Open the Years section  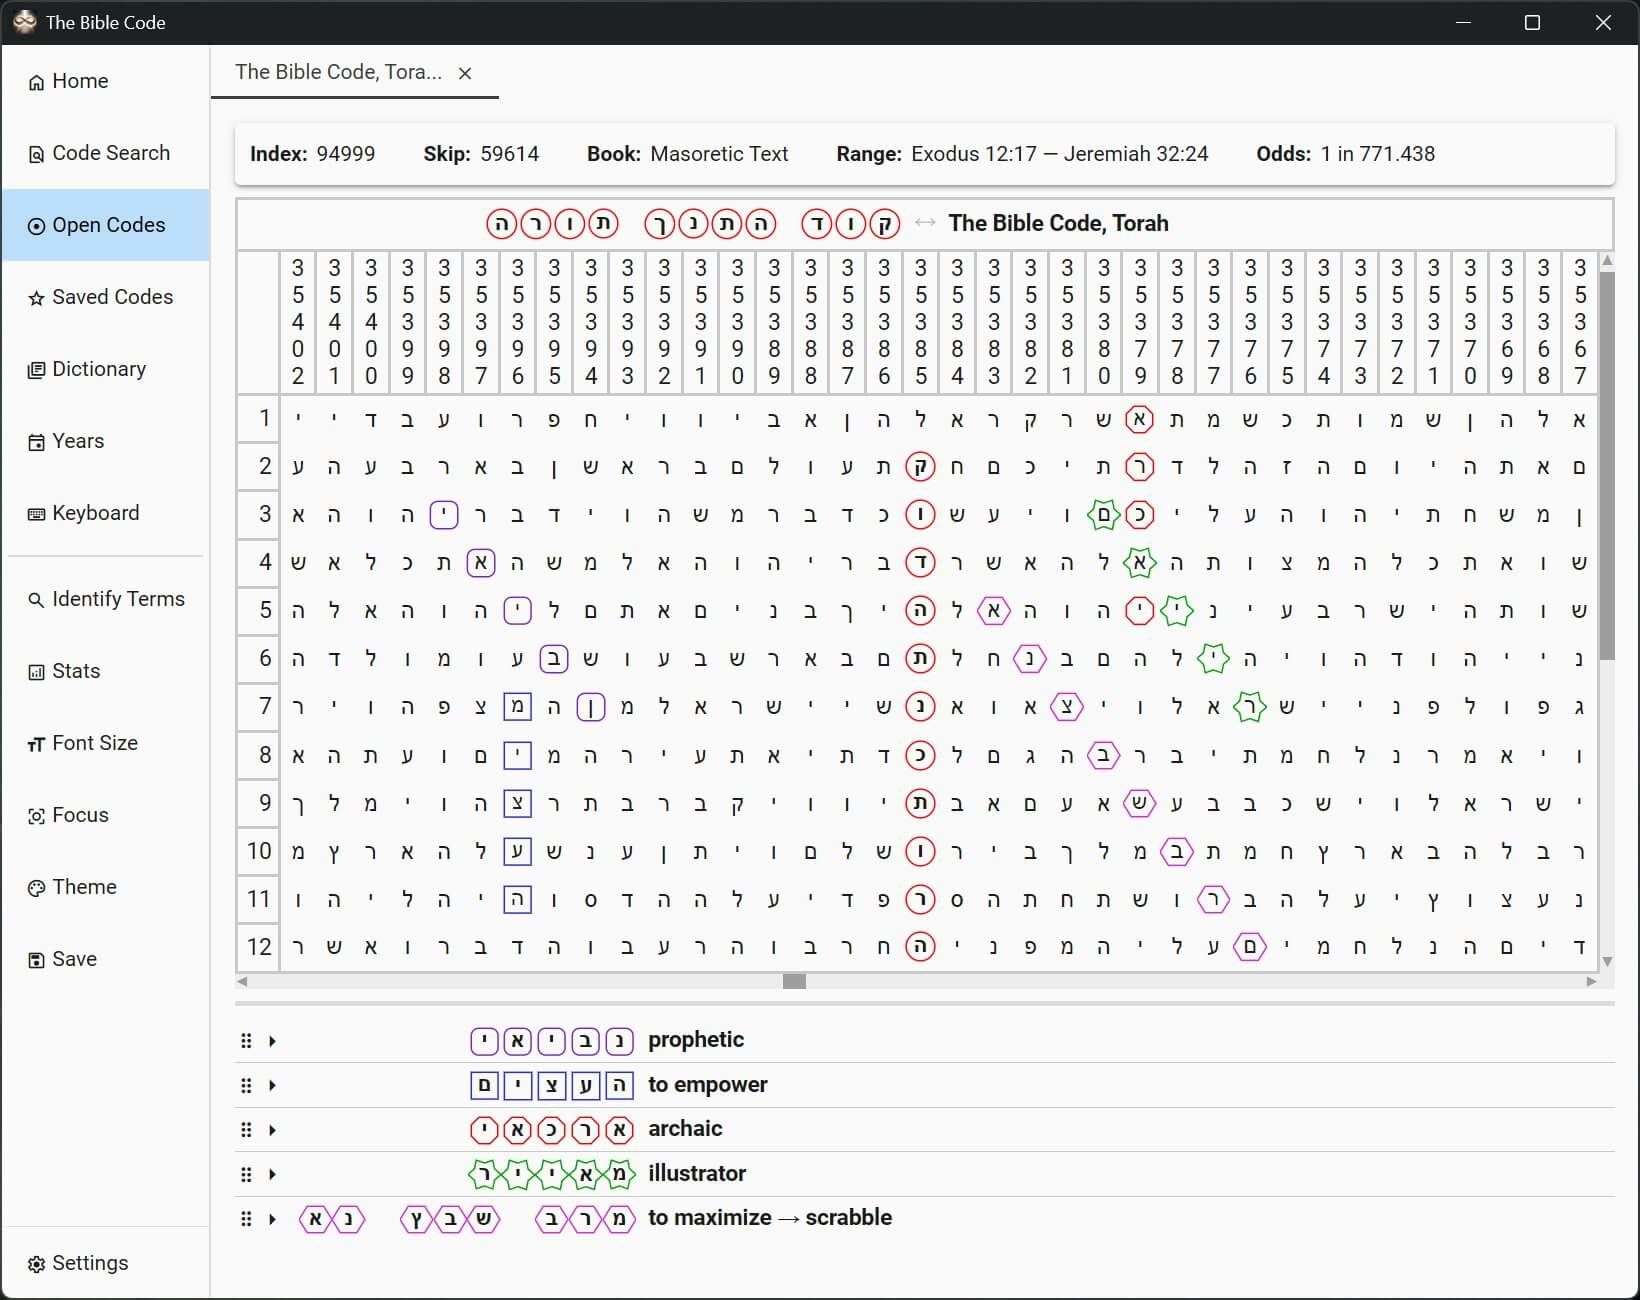tap(105, 441)
